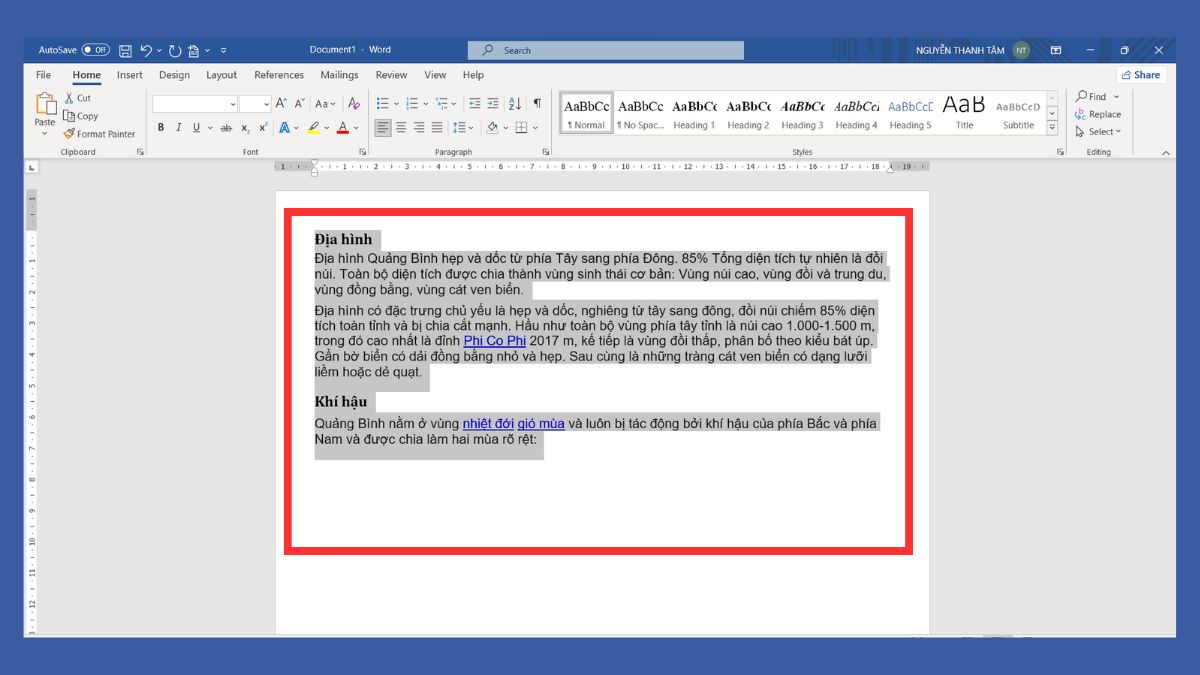Open the File menu
The image size is (1200, 675).
[43, 75]
